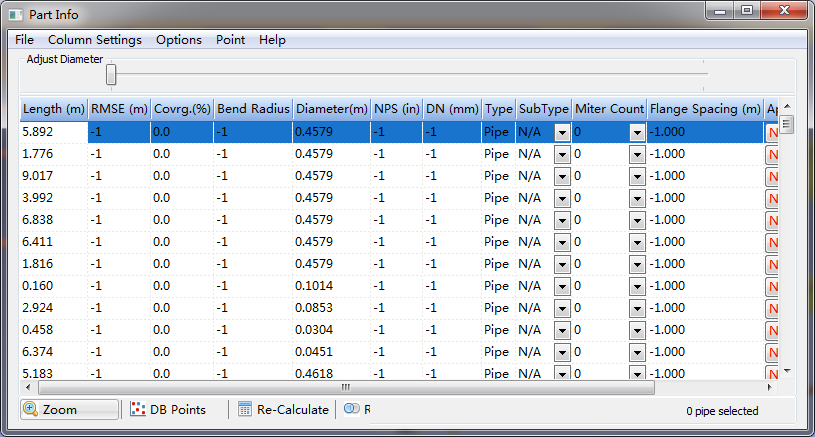Click the Zoom button
Image resolution: width=815 pixels, height=437 pixels.
pyautogui.click(x=70, y=409)
